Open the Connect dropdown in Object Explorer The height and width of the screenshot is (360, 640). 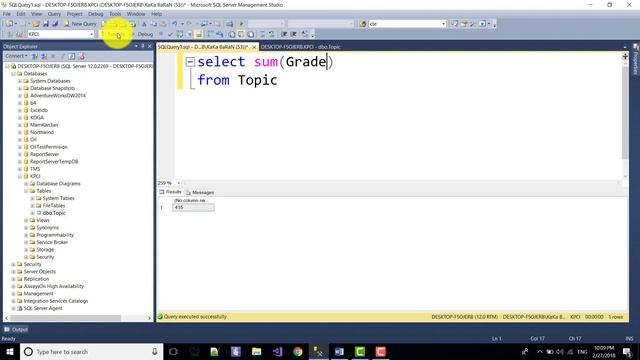[x=17, y=56]
